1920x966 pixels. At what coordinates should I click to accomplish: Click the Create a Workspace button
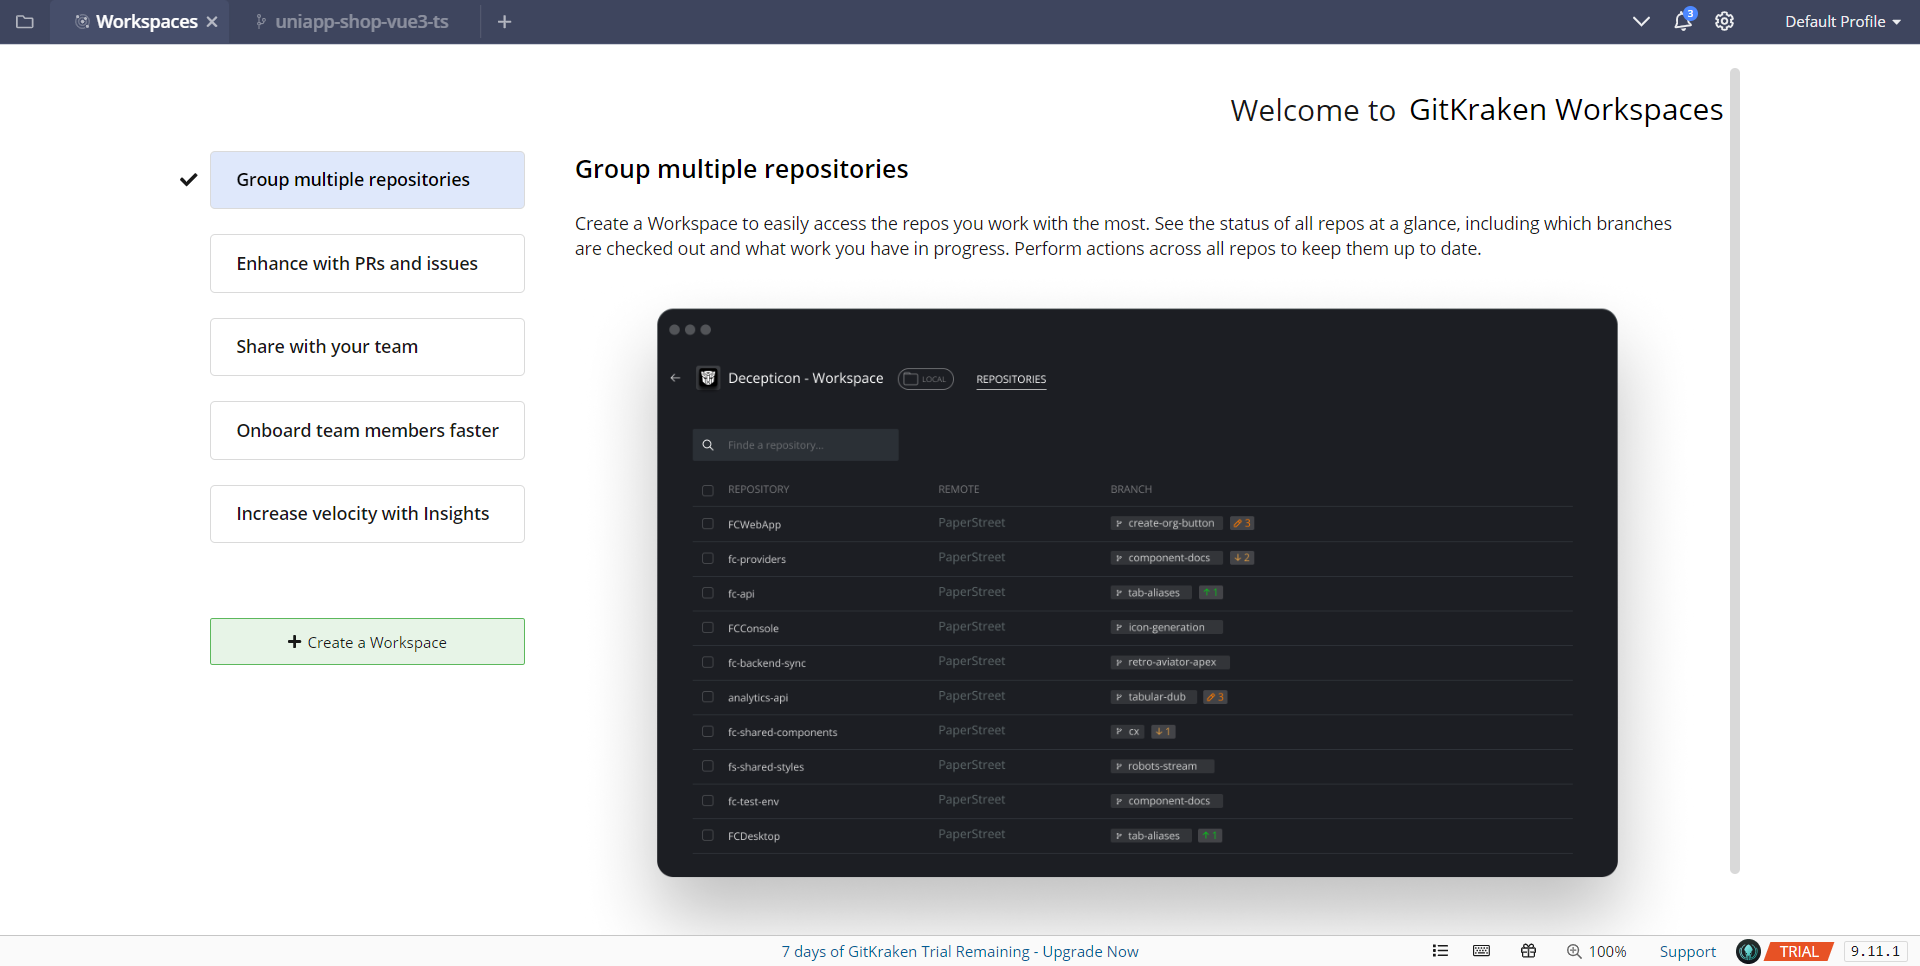tap(367, 641)
